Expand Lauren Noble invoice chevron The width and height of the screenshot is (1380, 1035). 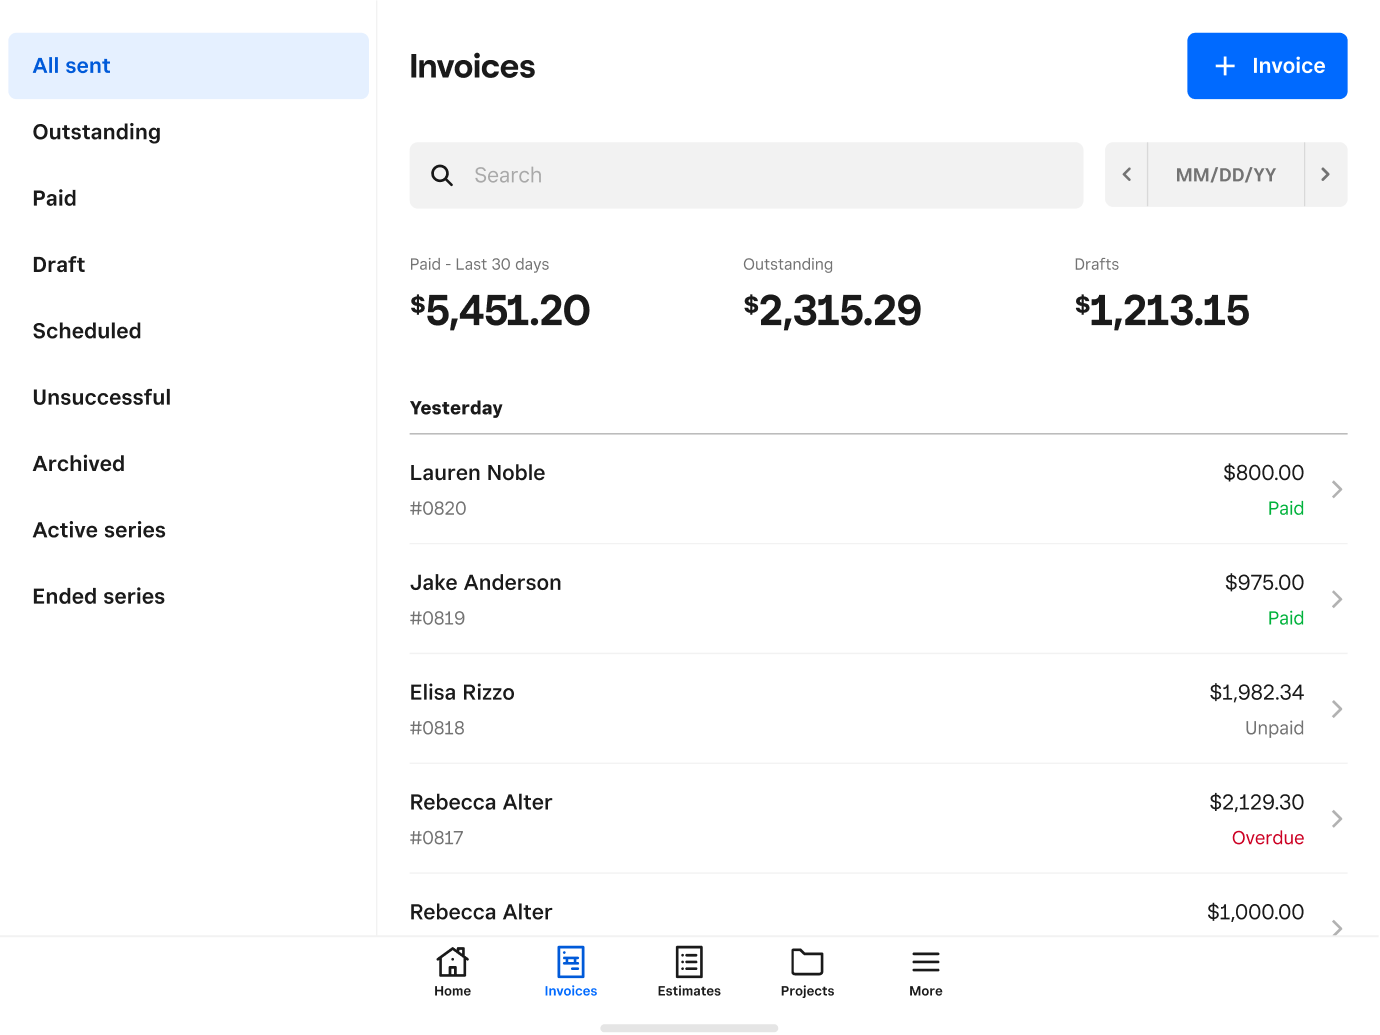tap(1337, 489)
